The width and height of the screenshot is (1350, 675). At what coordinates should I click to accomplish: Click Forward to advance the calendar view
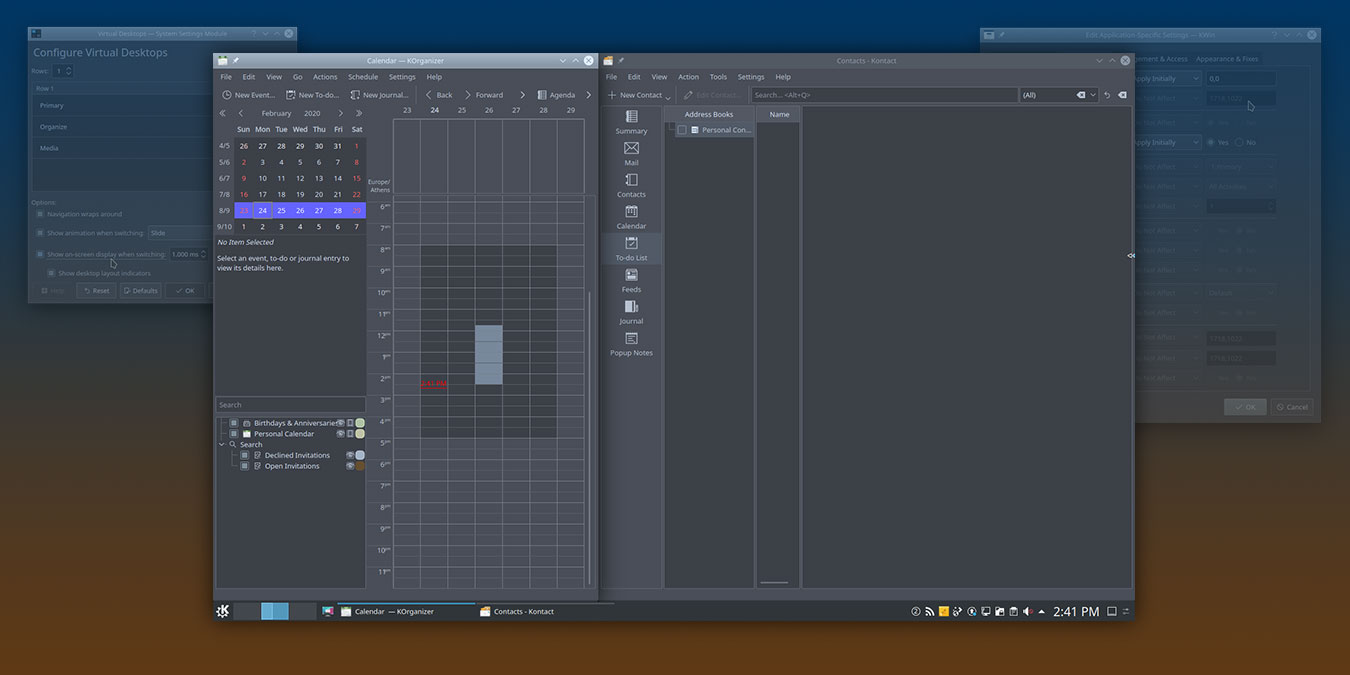pos(489,94)
